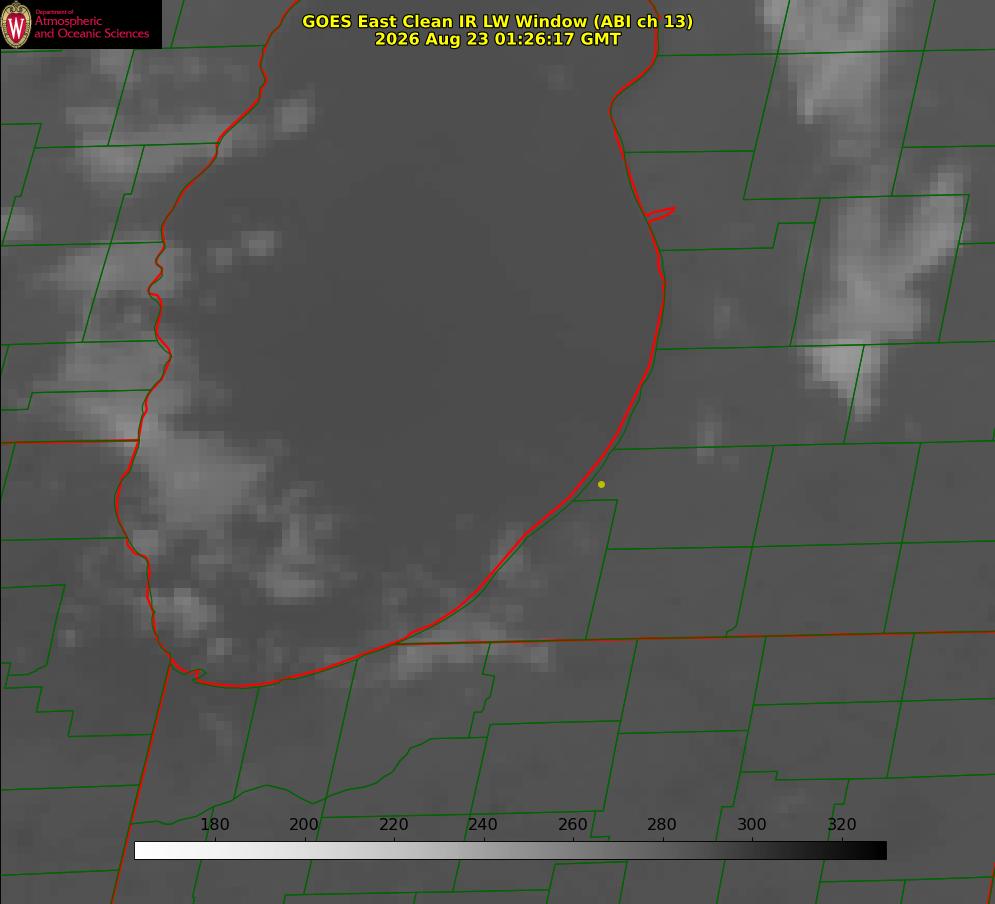
Task: Click the GOES East Clean IR title
Action: pos(497,21)
